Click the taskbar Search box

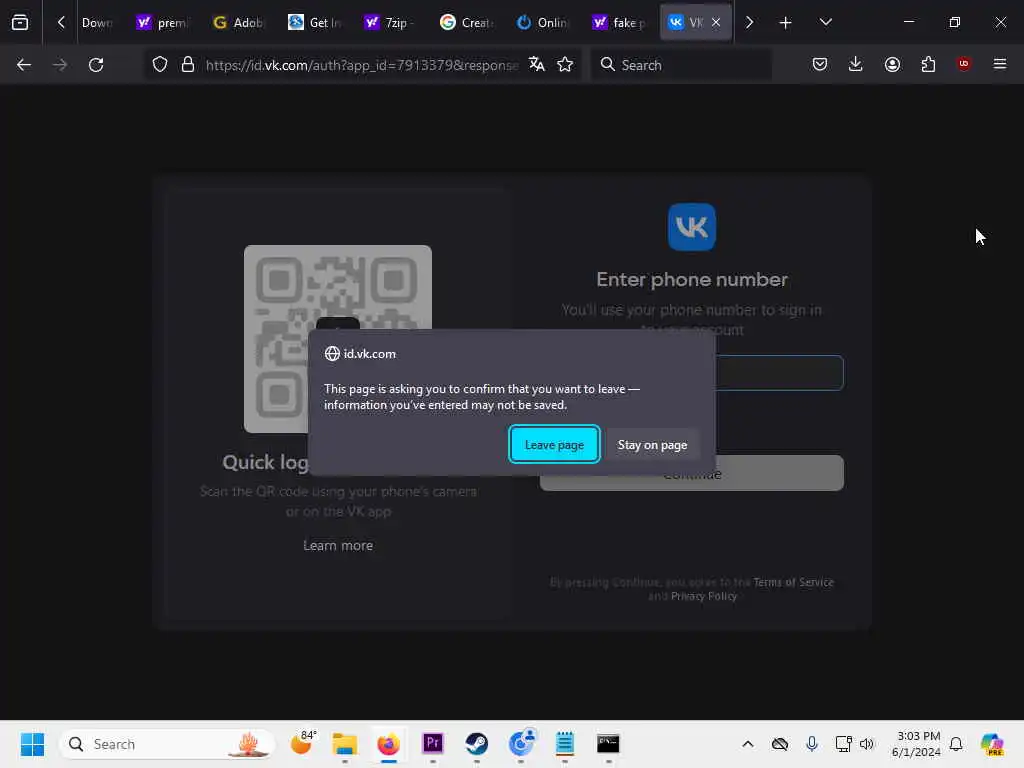[167, 744]
